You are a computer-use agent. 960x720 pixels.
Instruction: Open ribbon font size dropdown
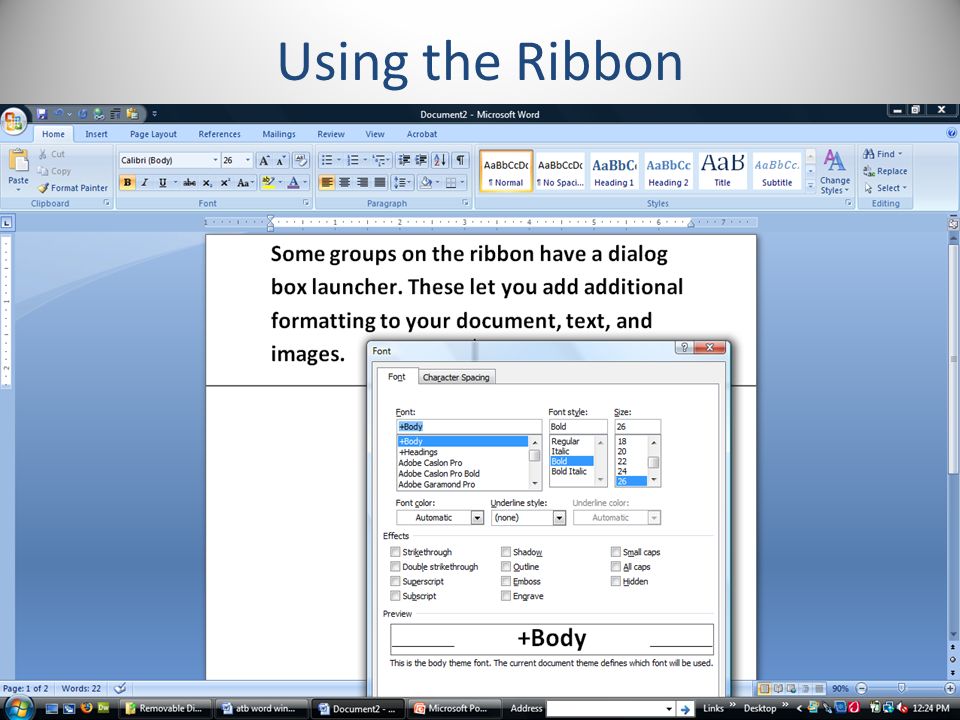point(248,160)
